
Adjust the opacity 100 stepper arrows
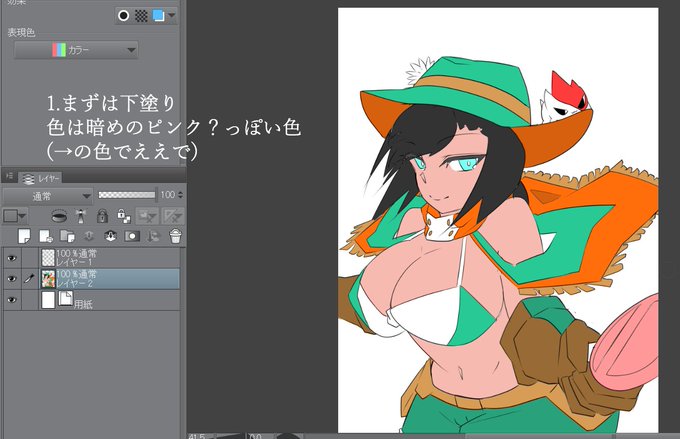point(180,195)
